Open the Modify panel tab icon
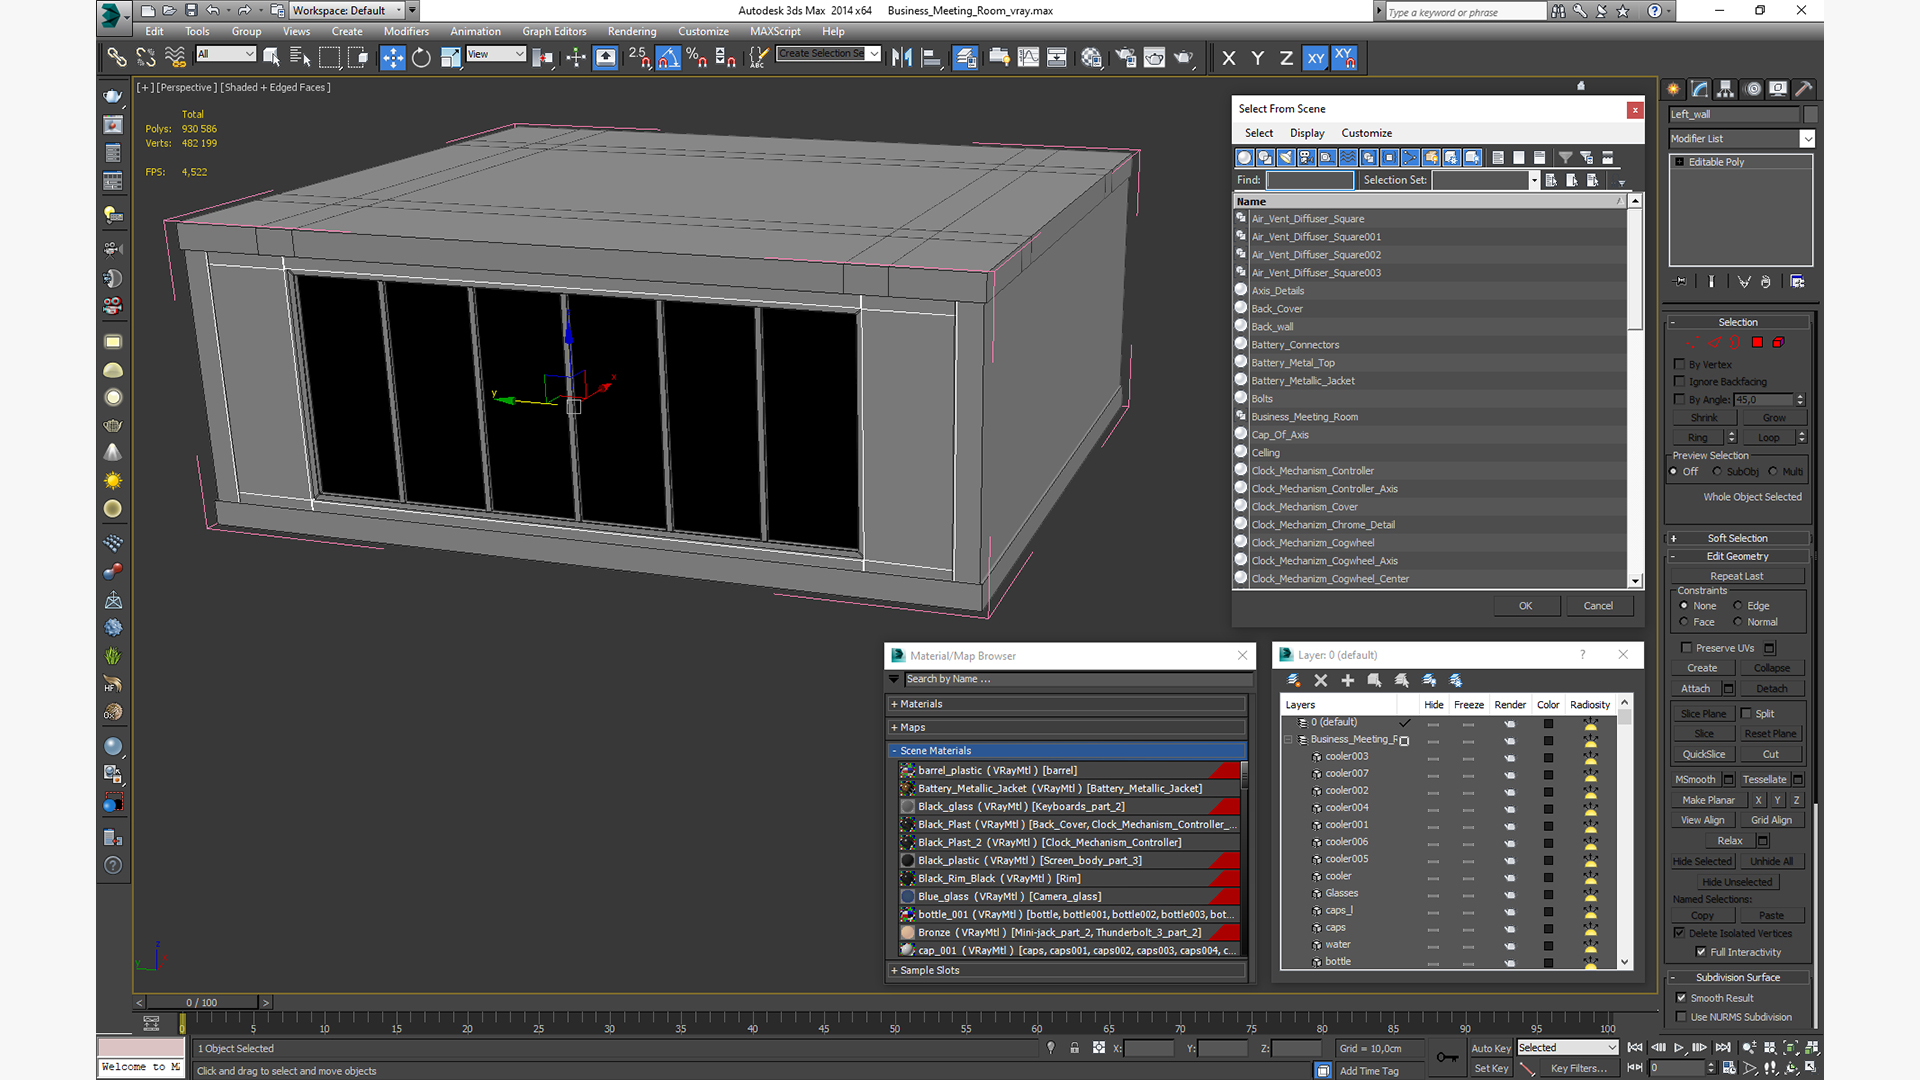This screenshot has width=1920, height=1080. point(1700,89)
